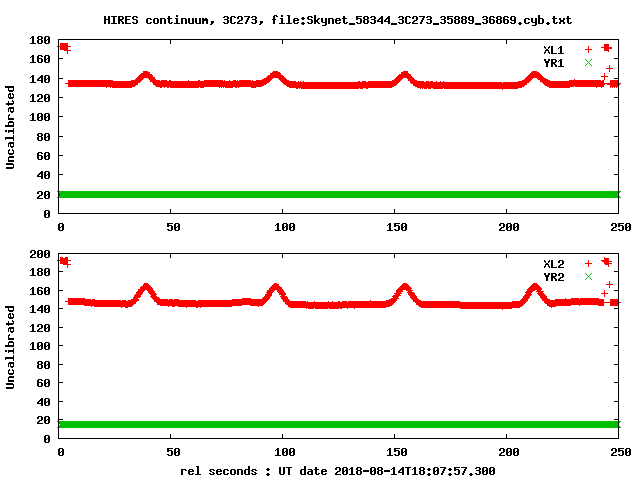The width and height of the screenshot is (640, 480).
Task: Click the 180 y-axis tick in the XL1 plot
Action: coord(40,40)
